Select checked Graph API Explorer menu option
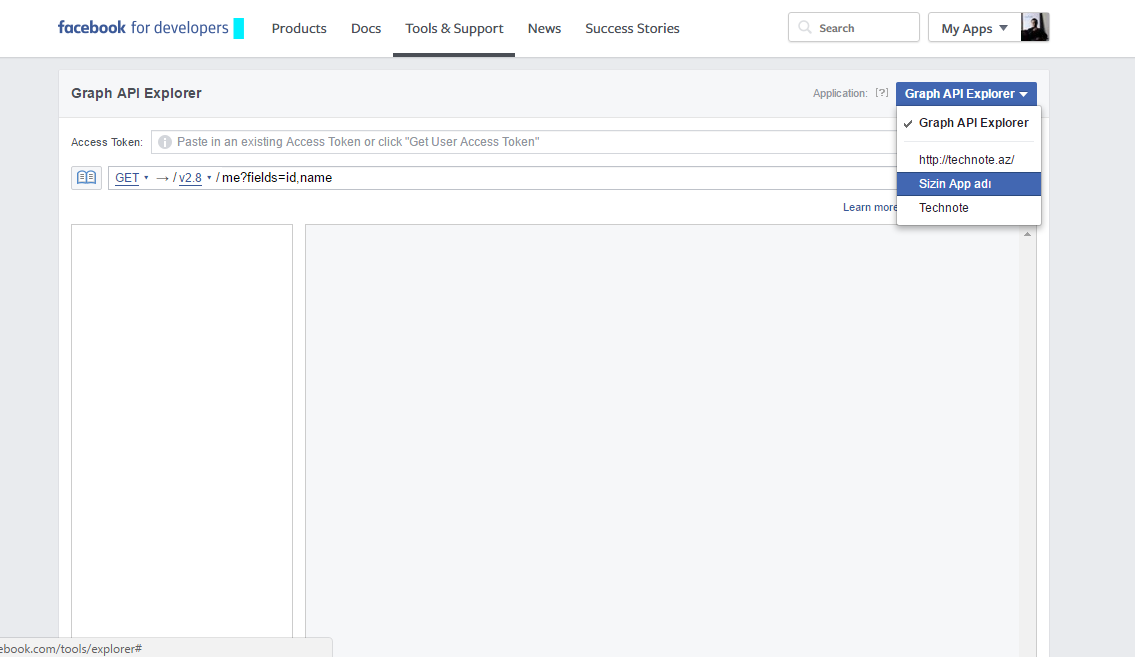The height and width of the screenshot is (657, 1135). tap(972, 123)
